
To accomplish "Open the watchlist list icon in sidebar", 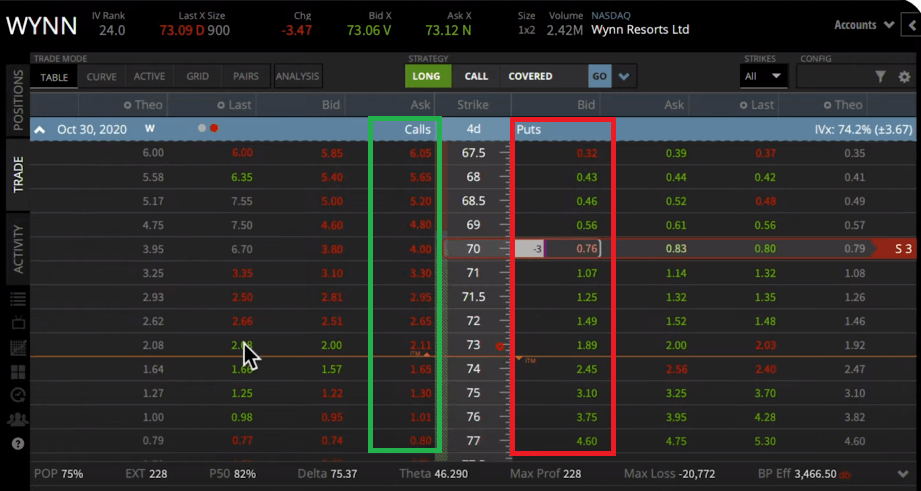I will click(17, 299).
